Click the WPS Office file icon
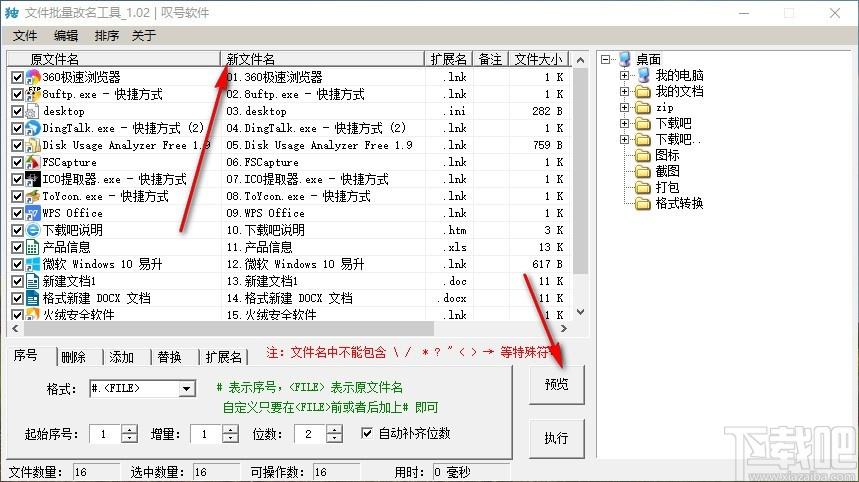The image size is (859, 482). coord(33,213)
